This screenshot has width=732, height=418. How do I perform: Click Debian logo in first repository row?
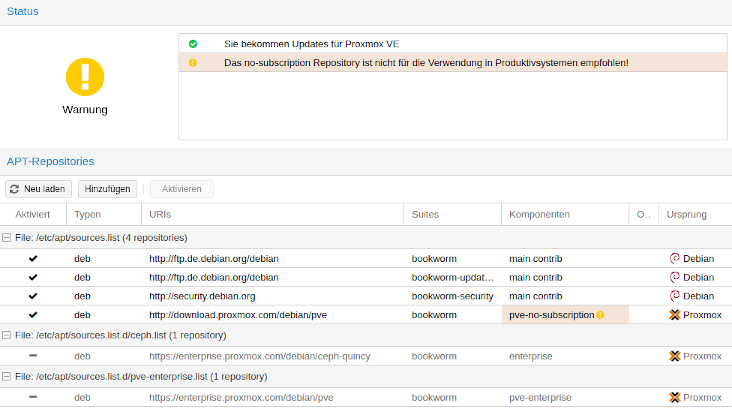675,258
